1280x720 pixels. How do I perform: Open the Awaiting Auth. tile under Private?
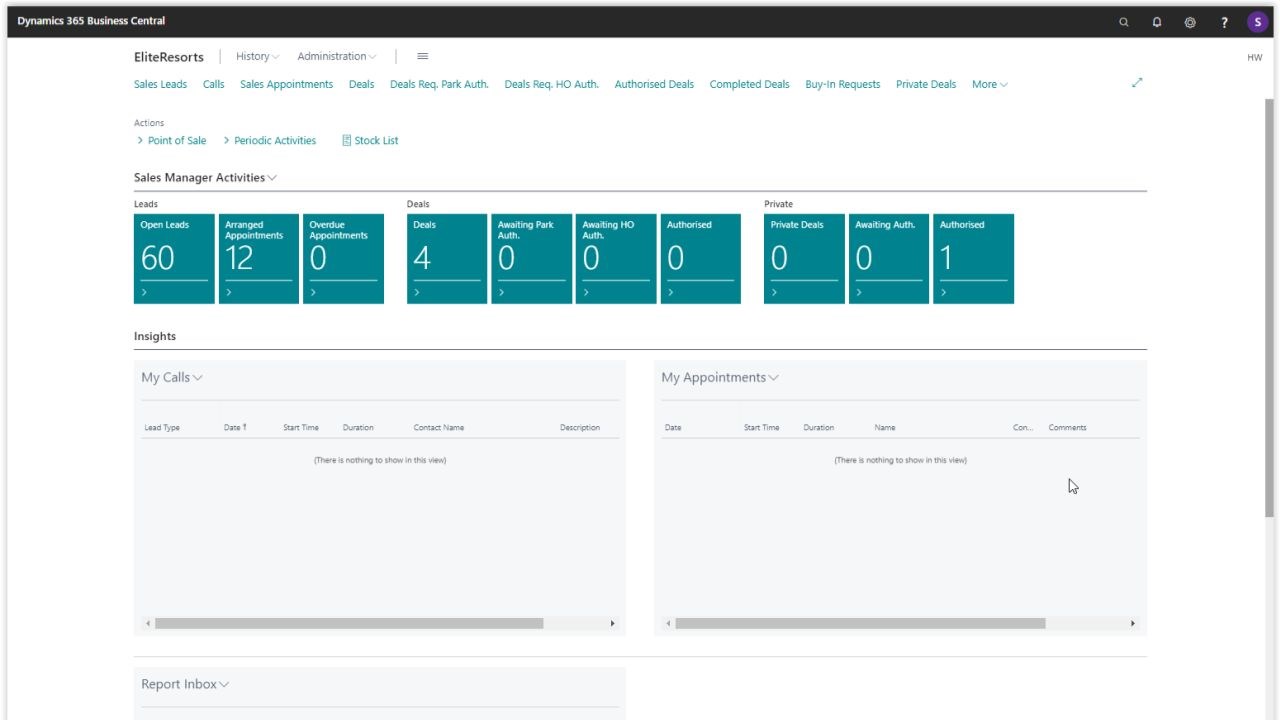[889, 259]
